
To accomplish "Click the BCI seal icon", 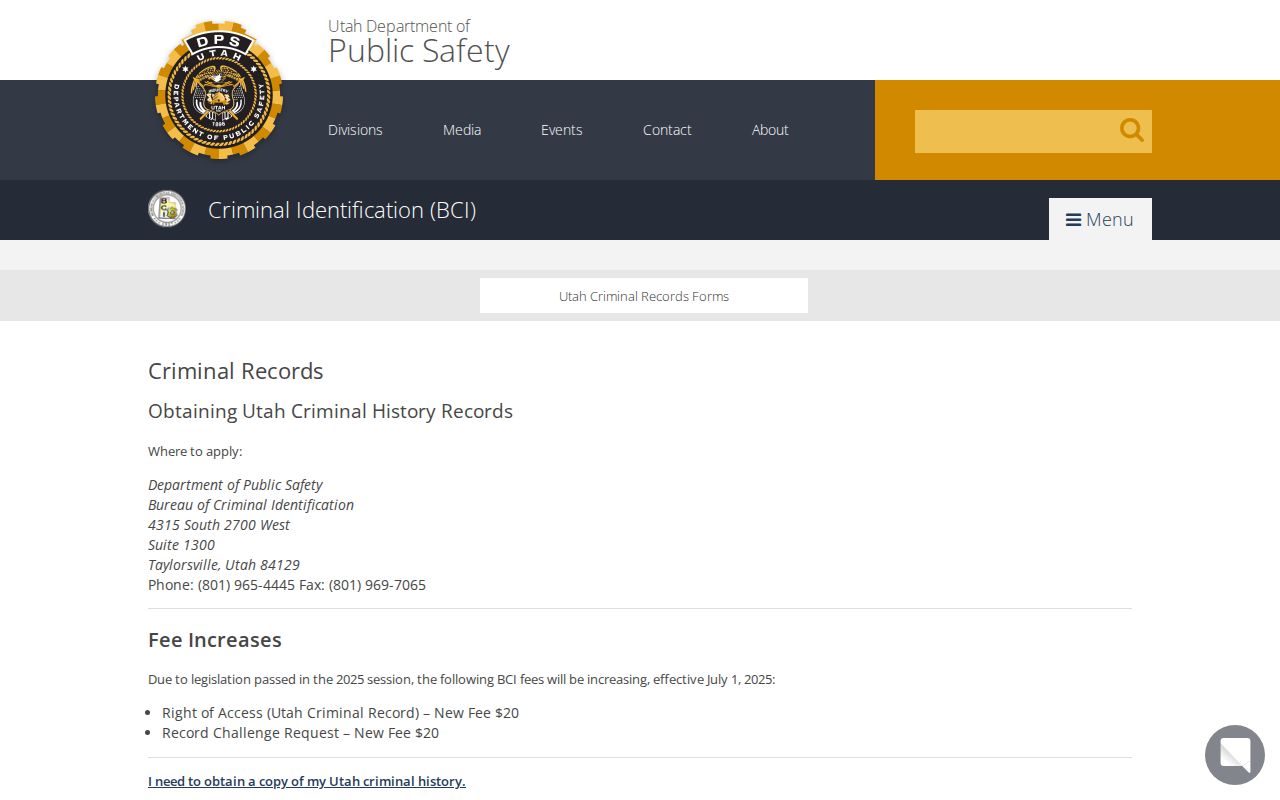I will (167, 209).
